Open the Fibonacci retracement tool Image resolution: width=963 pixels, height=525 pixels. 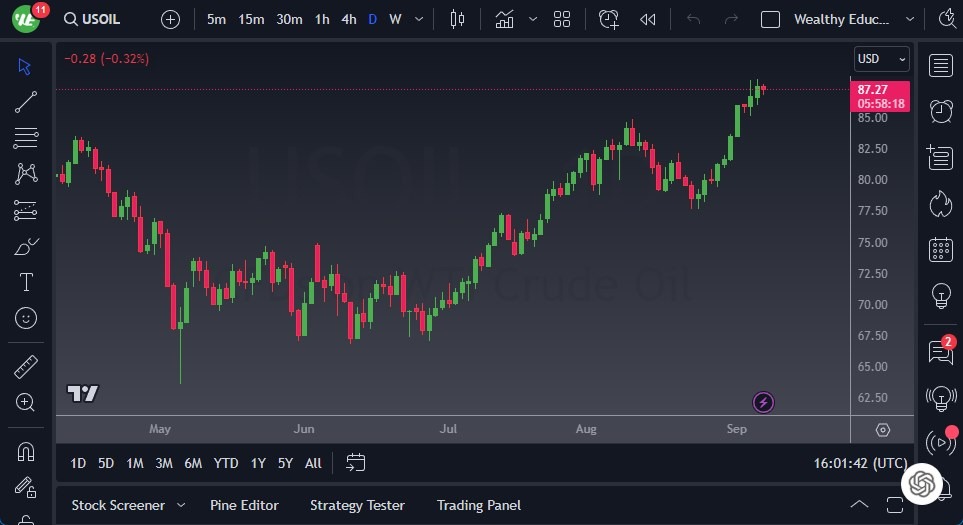click(26, 137)
